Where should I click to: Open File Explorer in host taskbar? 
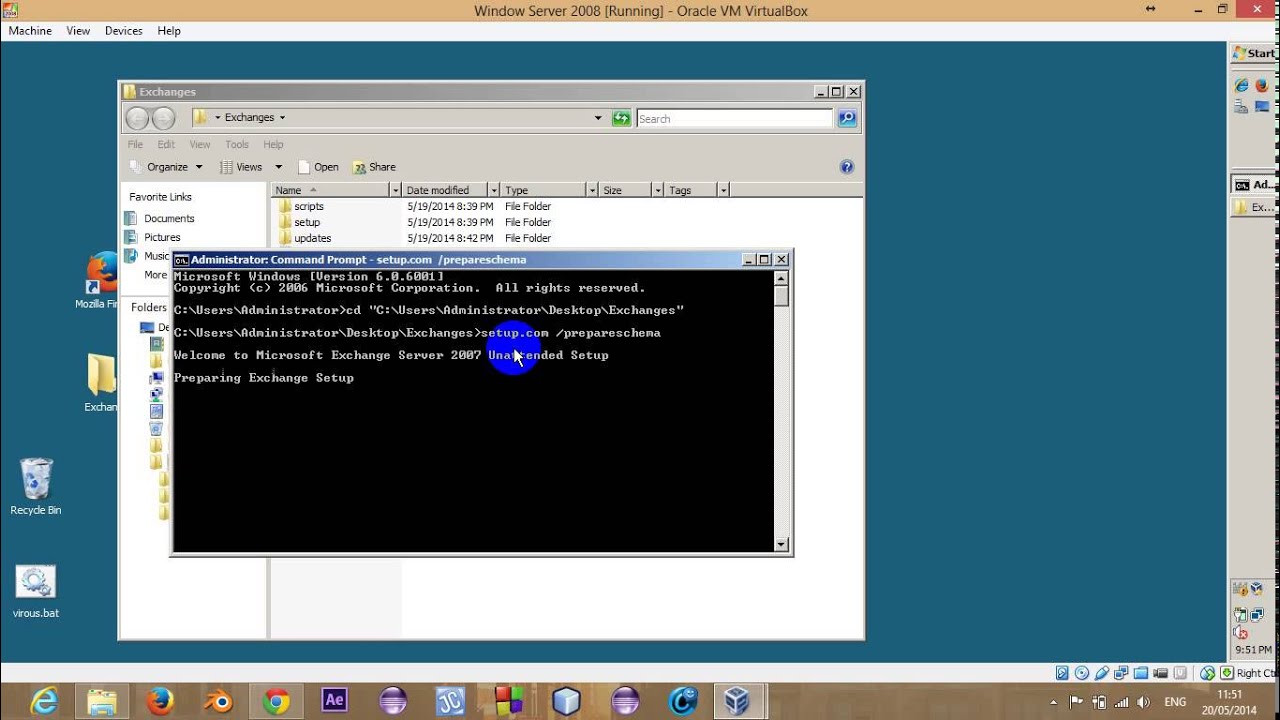point(102,701)
